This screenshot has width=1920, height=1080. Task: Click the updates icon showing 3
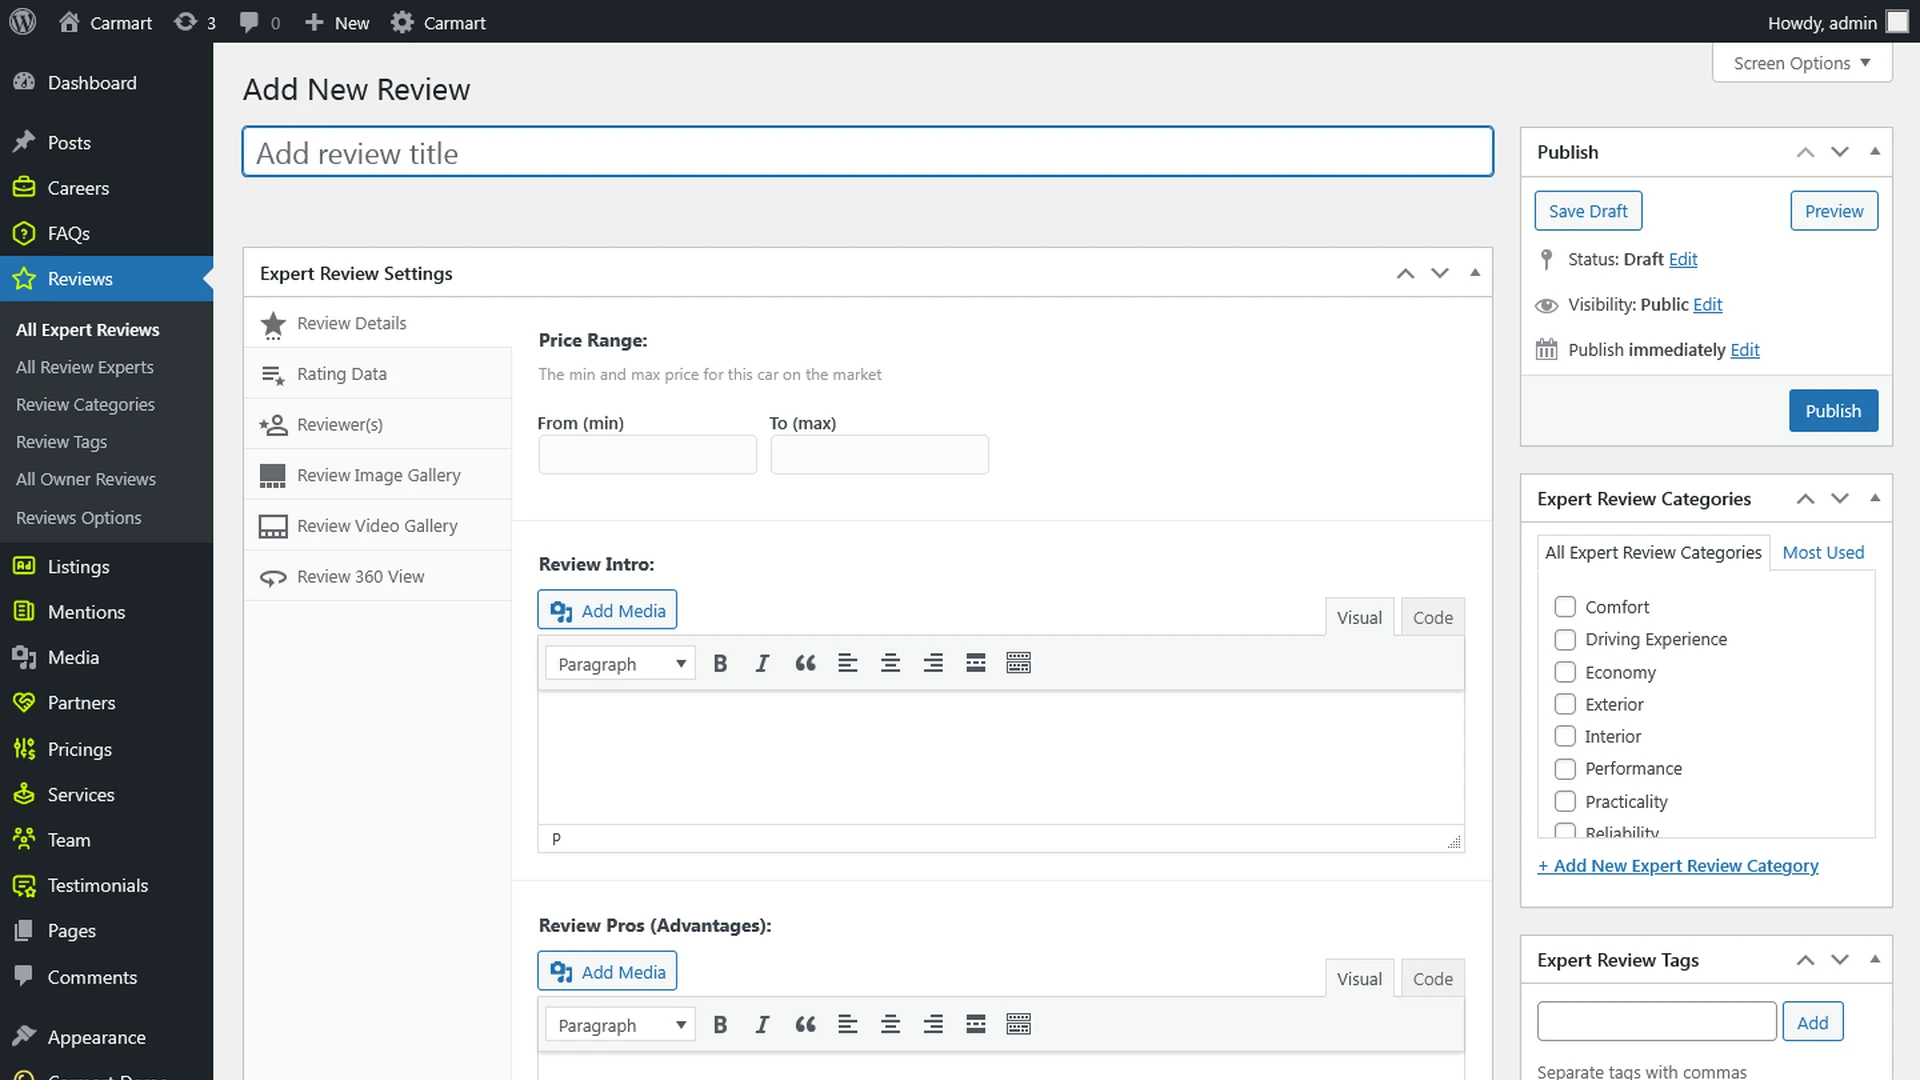[x=194, y=22]
